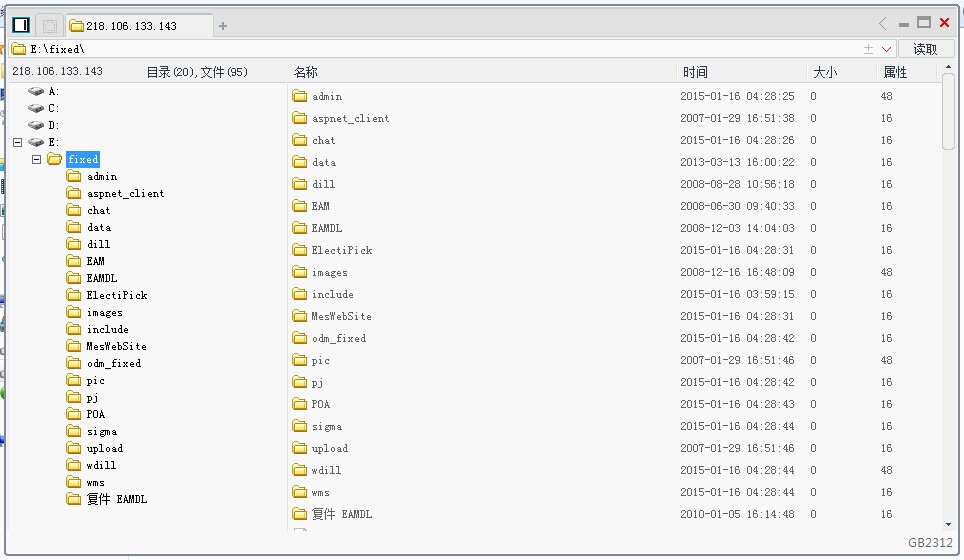The width and height of the screenshot is (964, 560).
Task: Sort by the 大小 column header
Action: pos(825,73)
